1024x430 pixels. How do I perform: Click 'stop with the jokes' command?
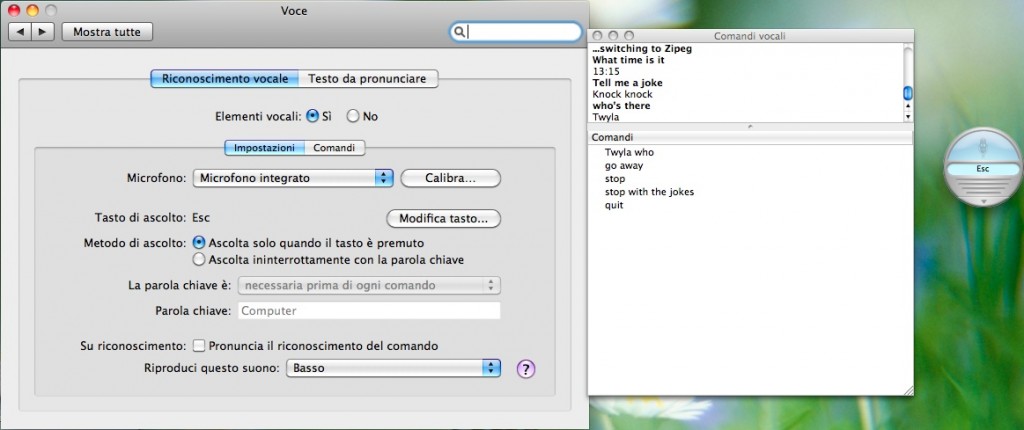click(649, 192)
